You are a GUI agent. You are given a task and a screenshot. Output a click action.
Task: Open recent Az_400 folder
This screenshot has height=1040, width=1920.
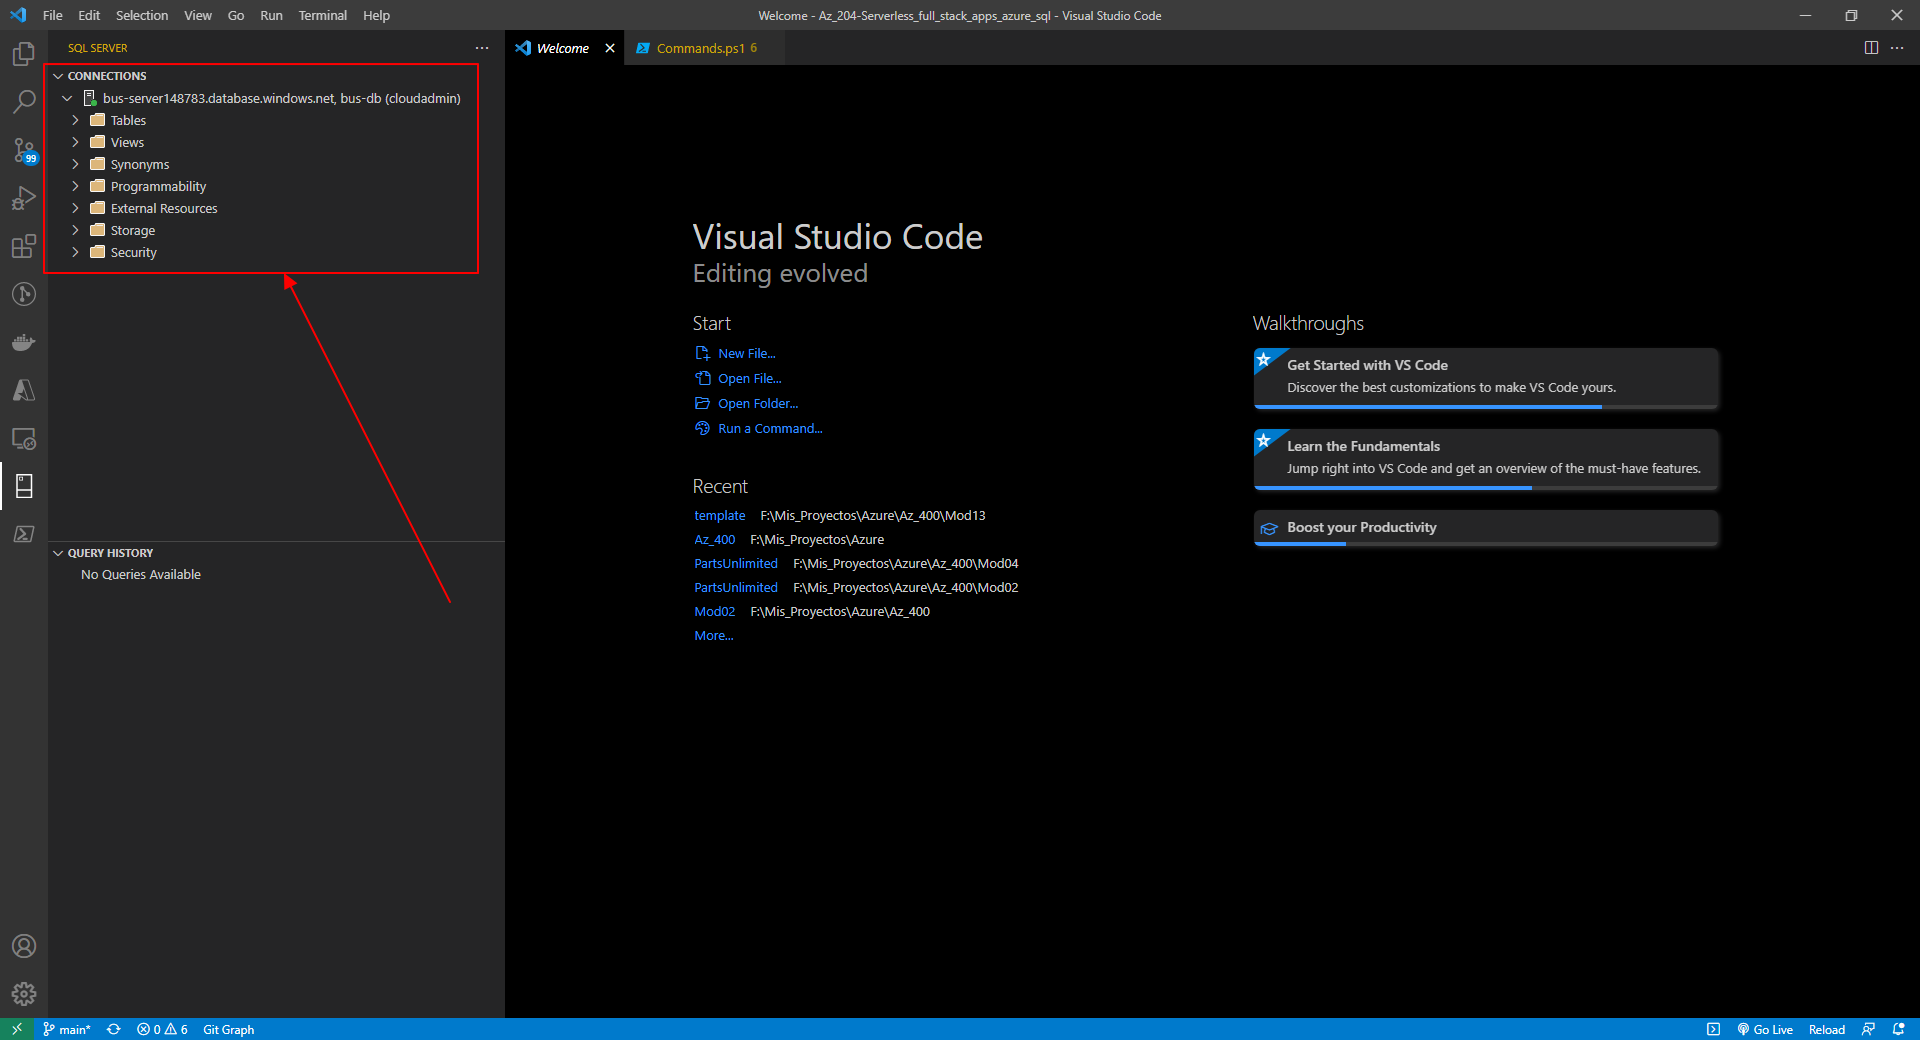(715, 539)
